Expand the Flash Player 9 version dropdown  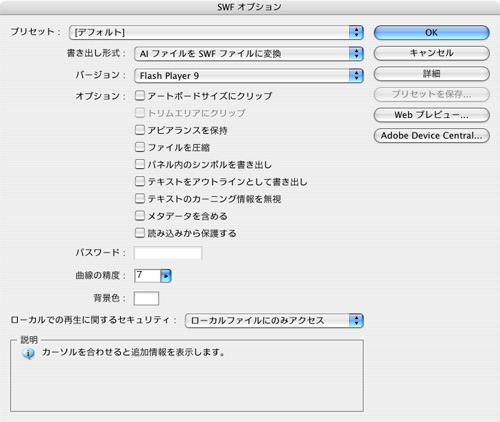click(249, 76)
